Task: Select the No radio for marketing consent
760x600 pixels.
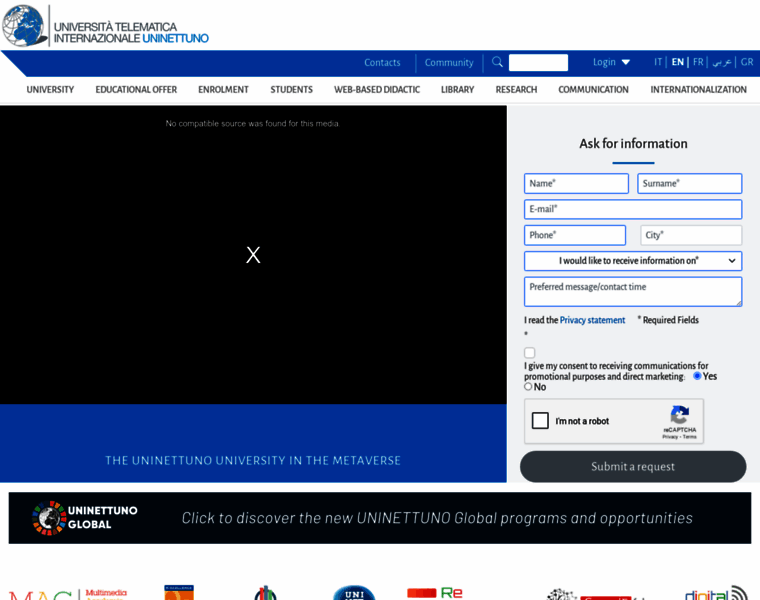Action: point(528,386)
